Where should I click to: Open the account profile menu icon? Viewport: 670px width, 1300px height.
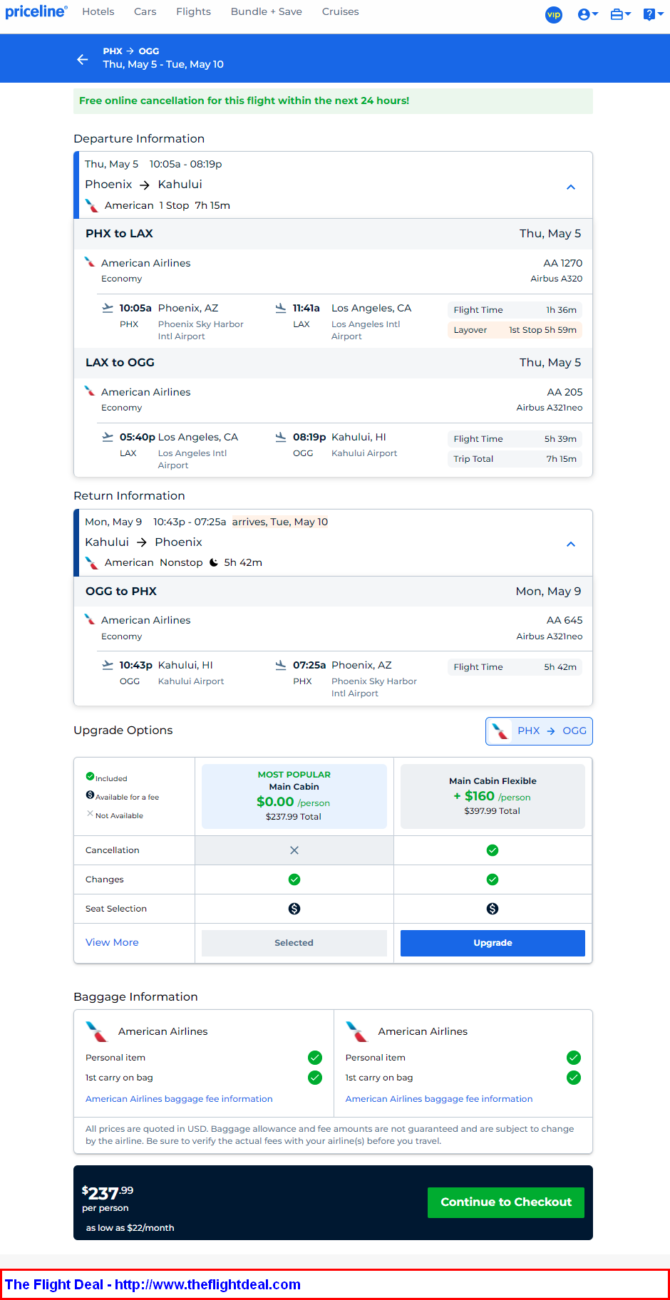(x=587, y=14)
